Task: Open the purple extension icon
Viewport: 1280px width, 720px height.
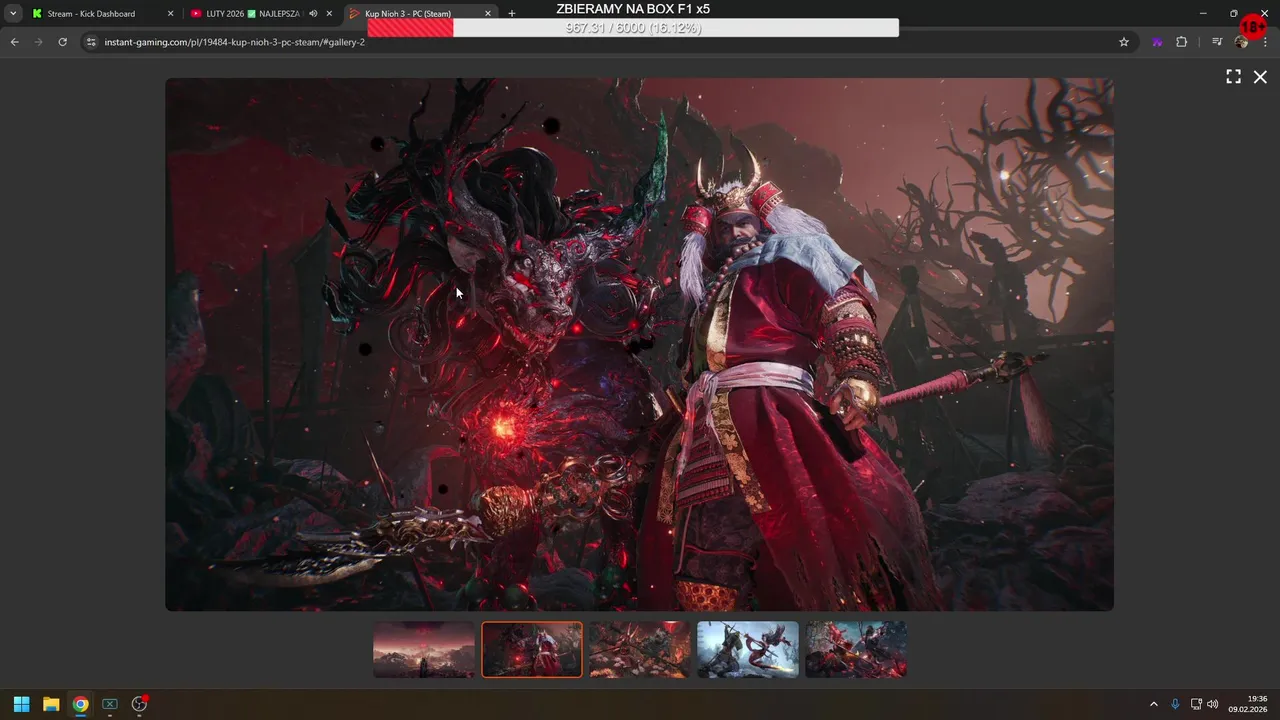Action: coord(1157,42)
